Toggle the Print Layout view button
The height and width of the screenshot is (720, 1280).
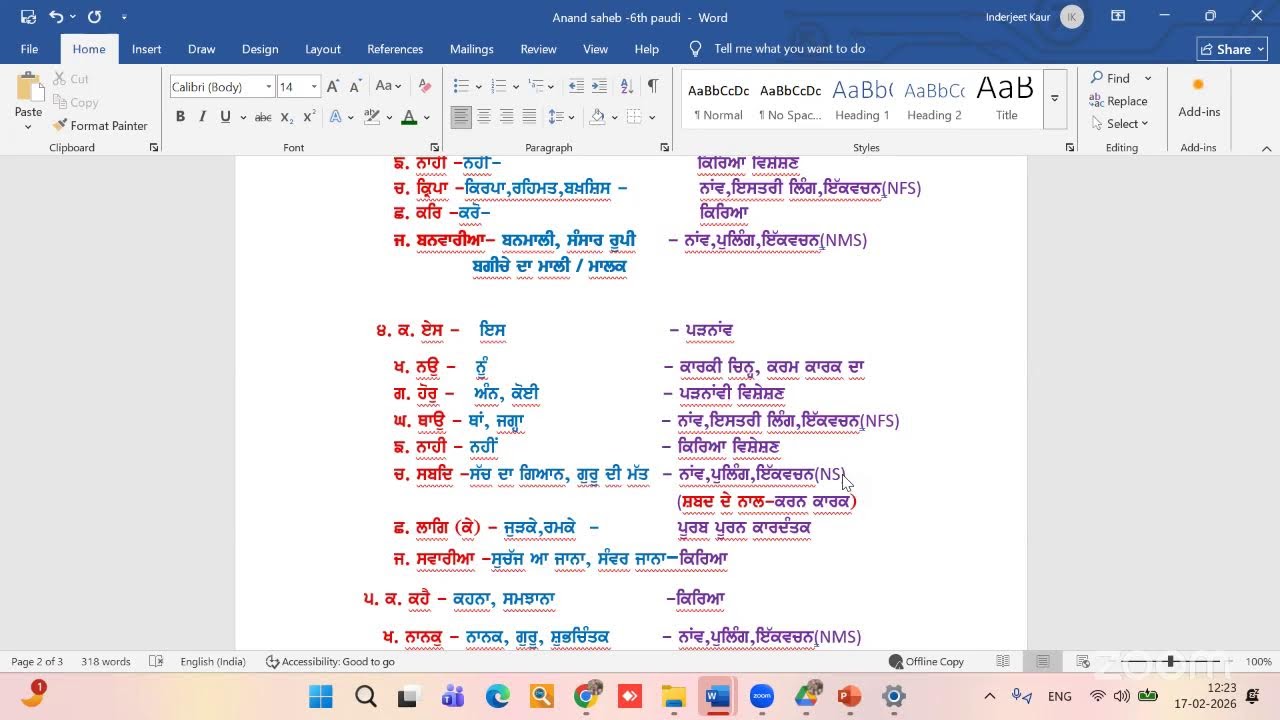(x=1043, y=661)
